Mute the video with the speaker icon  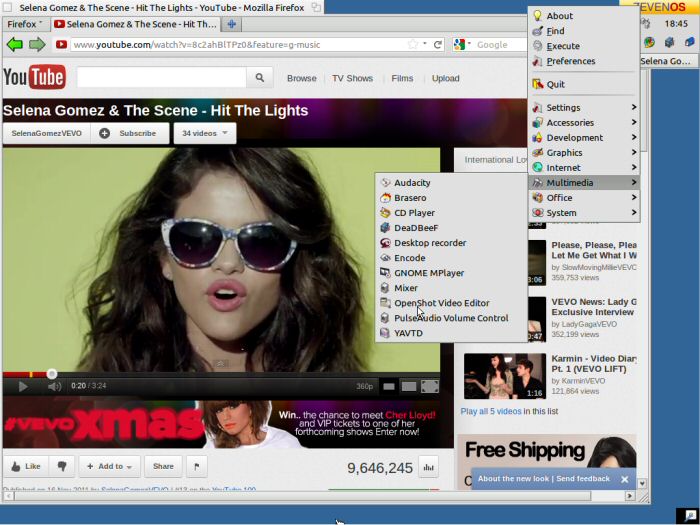tap(54, 386)
